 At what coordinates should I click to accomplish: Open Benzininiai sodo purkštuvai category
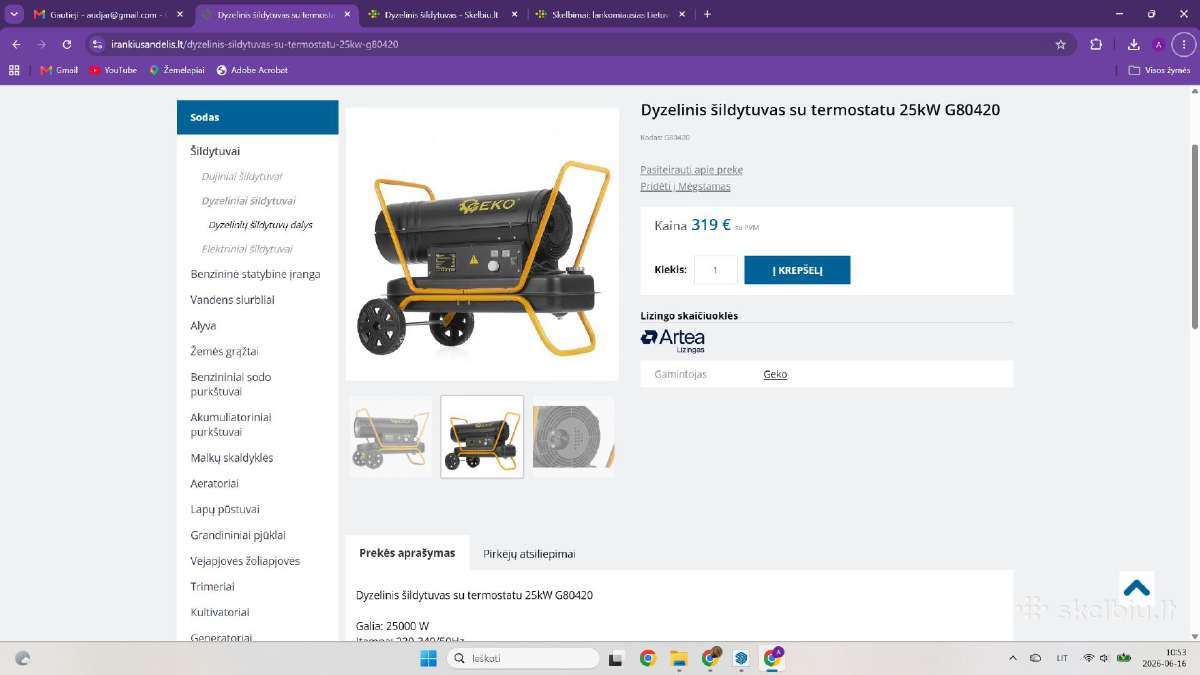tap(231, 384)
